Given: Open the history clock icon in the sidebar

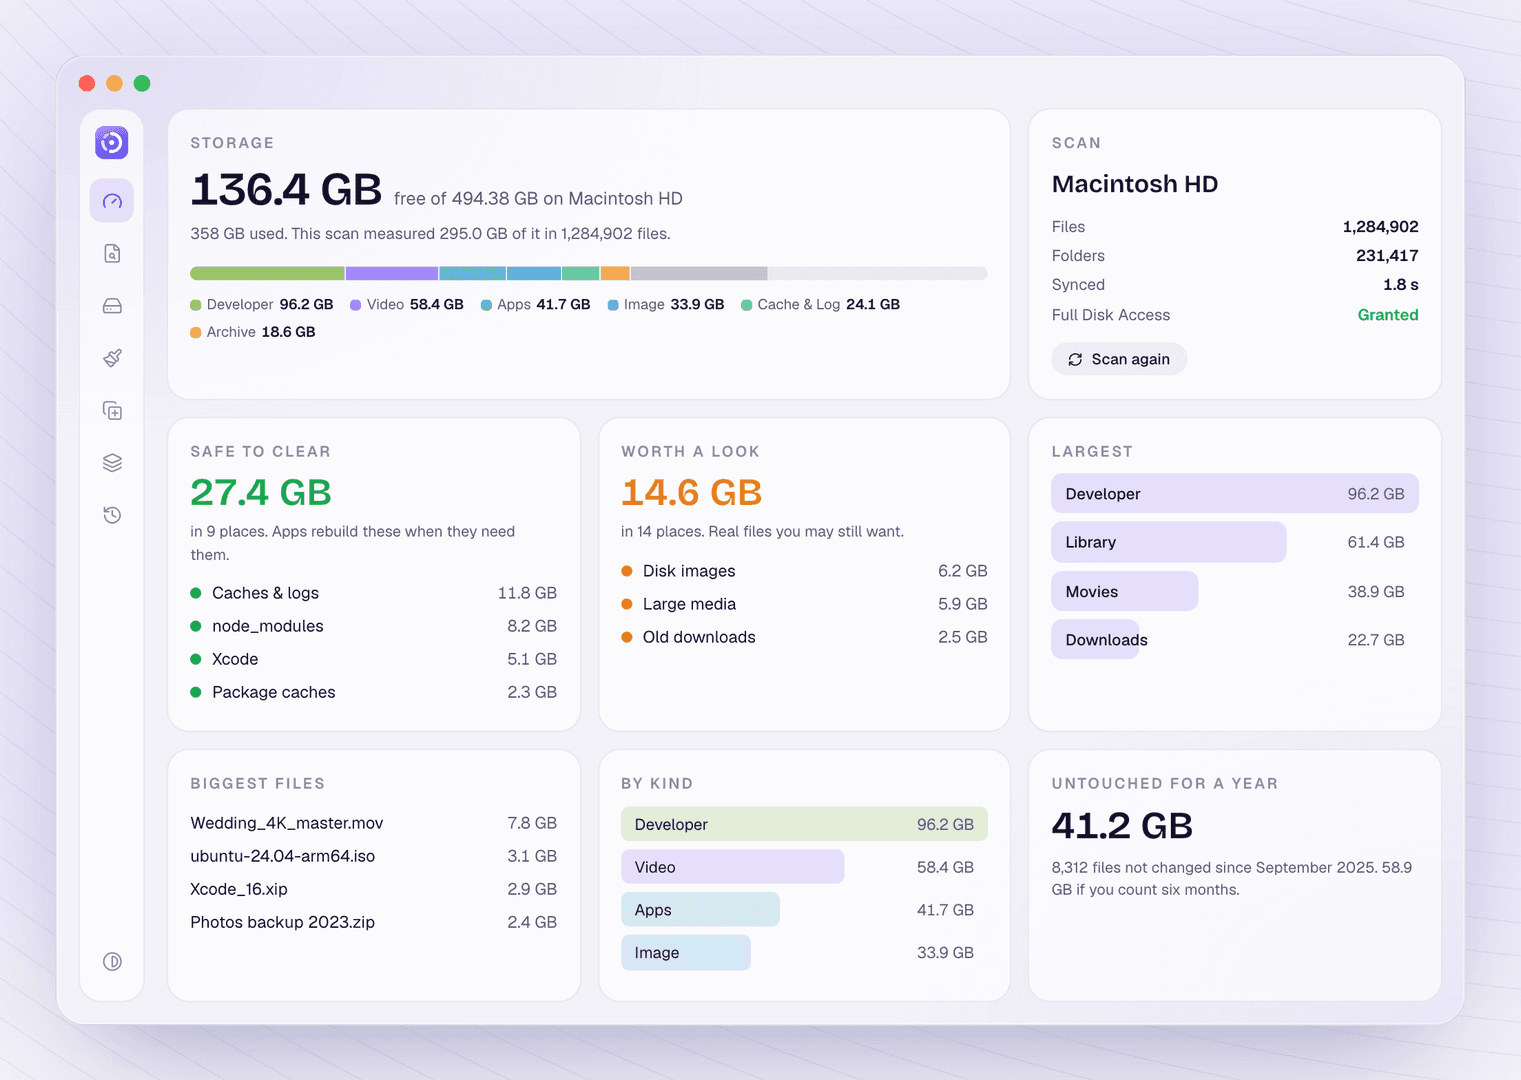Looking at the screenshot, I should coord(112,515).
